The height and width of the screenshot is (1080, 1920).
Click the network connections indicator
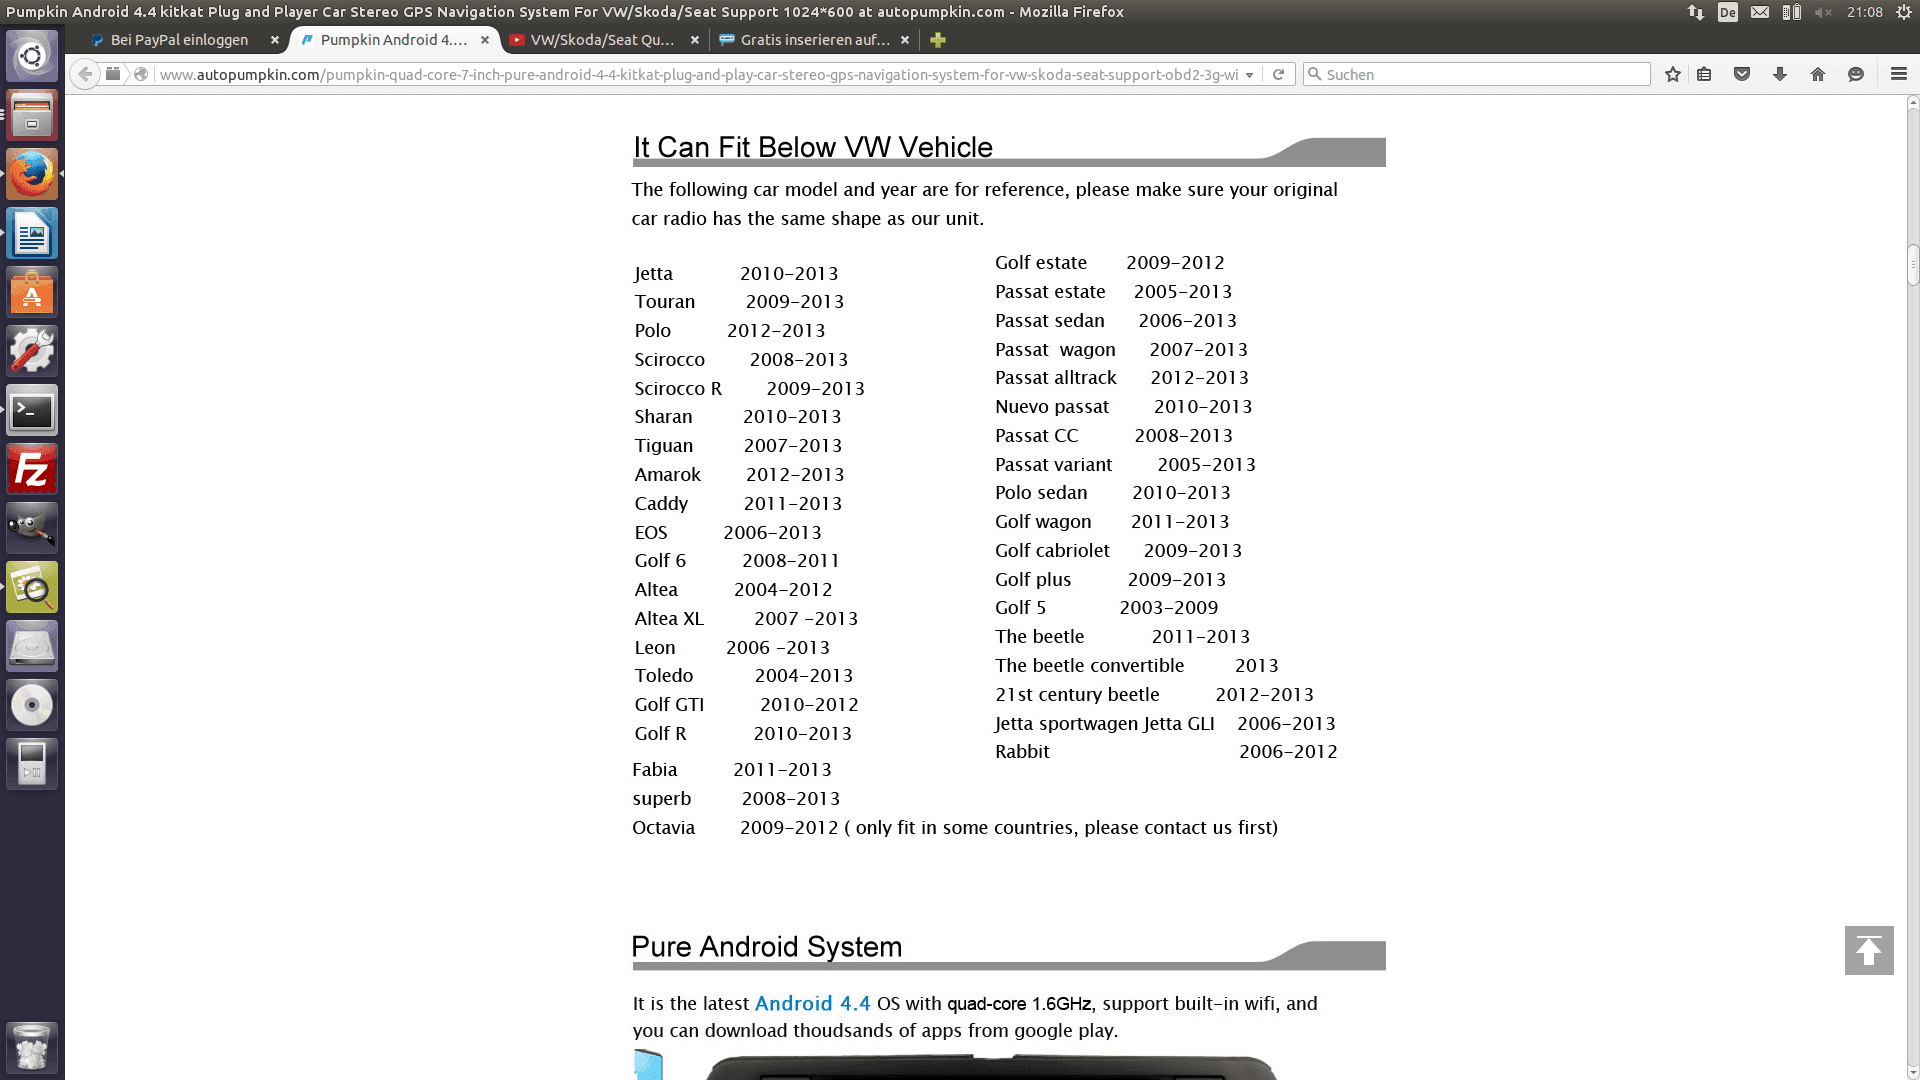click(x=1696, y=12)
